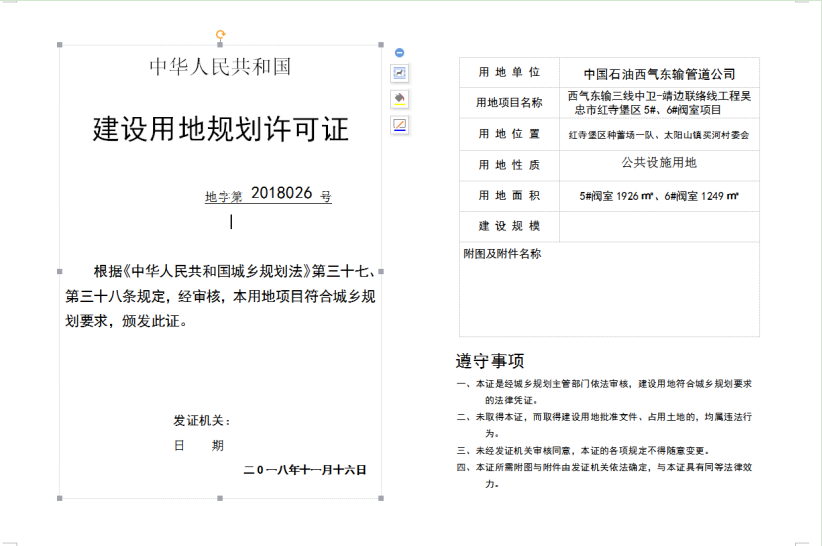Click the empty 建设规模 value cell
Screen dimensions: 822x546
coord(659,226)
